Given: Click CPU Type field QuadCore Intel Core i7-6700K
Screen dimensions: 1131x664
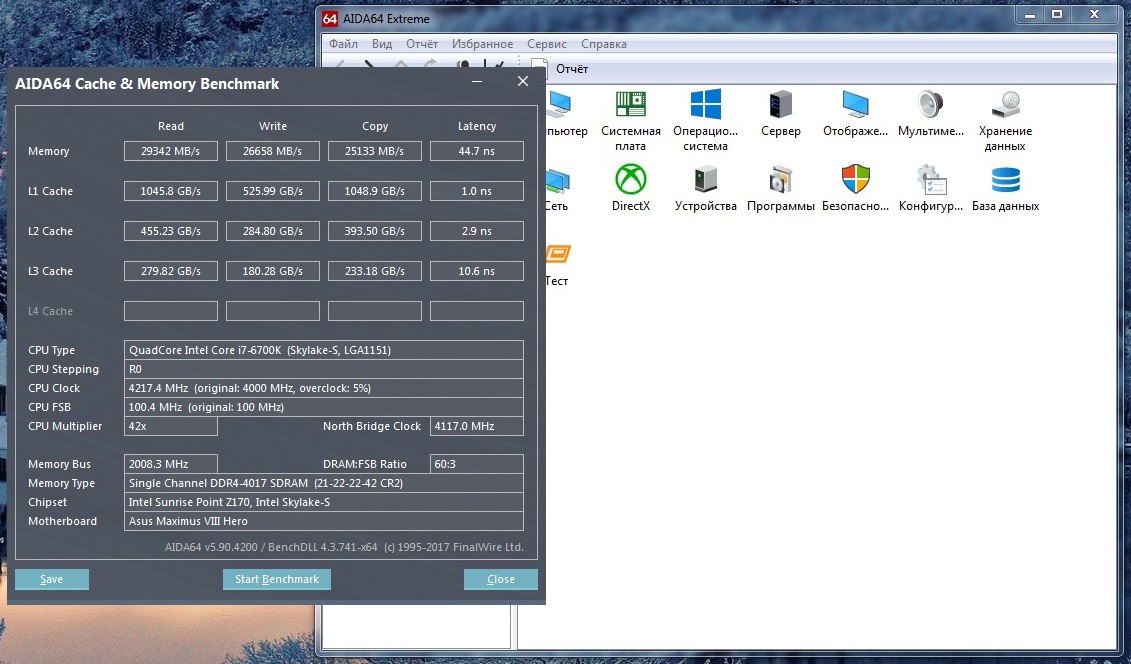Looking at the screenshot, I should 324,350.
